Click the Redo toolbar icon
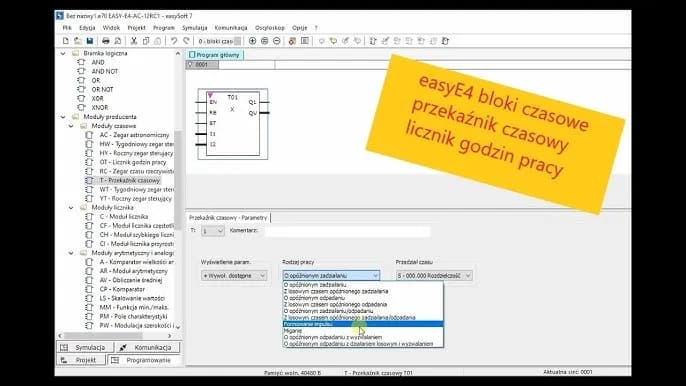Viewport: 686px width, 386px height. click(x=186, y=41)
